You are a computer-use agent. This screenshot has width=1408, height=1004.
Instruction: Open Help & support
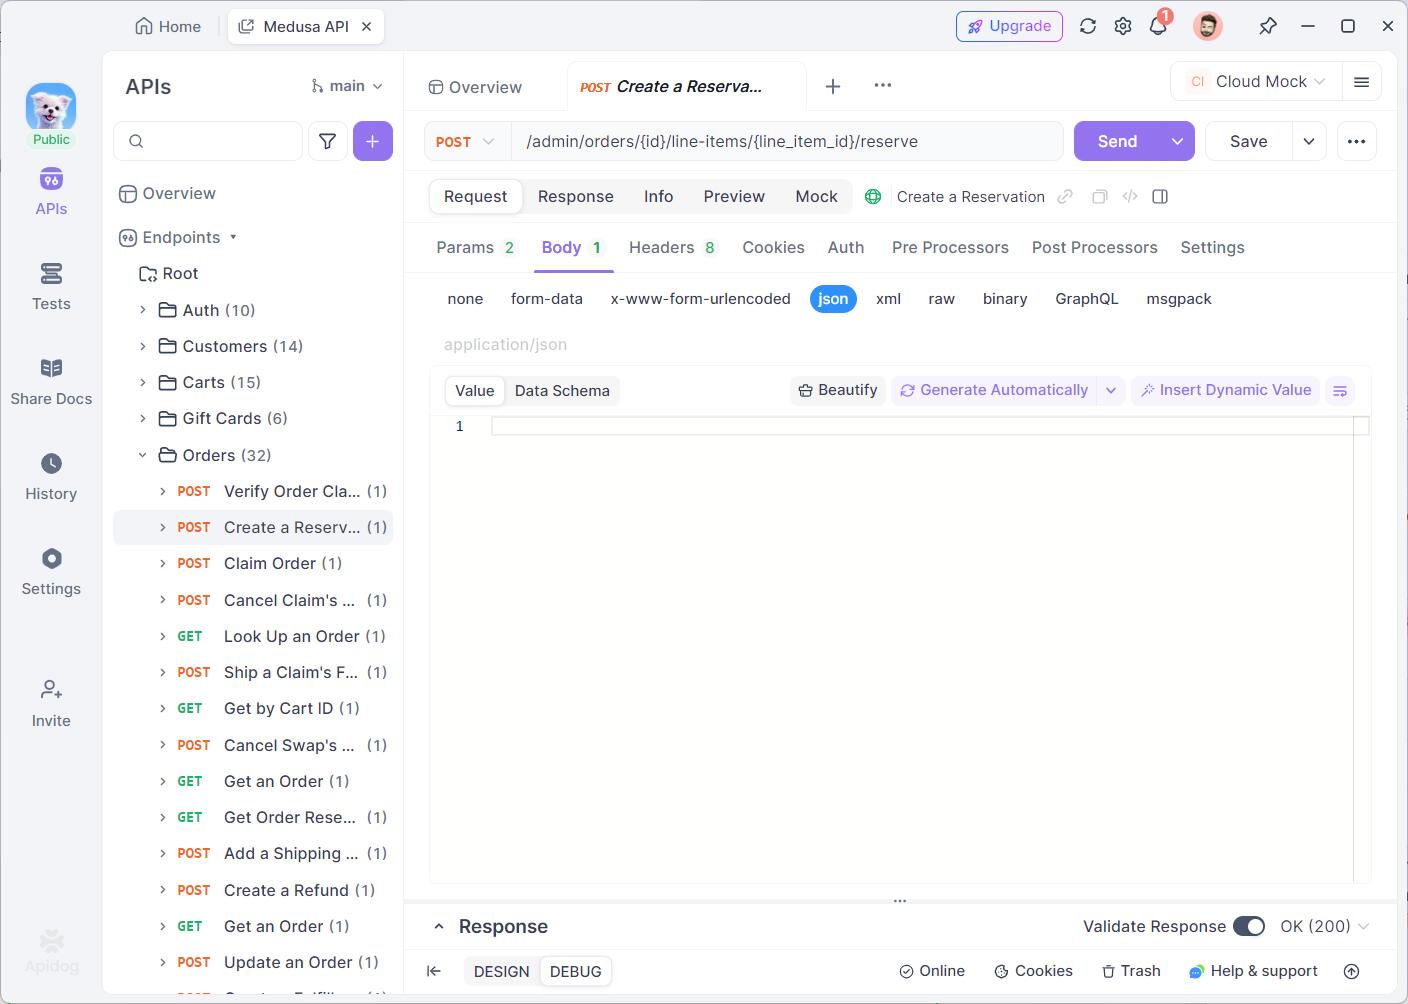1253,971
